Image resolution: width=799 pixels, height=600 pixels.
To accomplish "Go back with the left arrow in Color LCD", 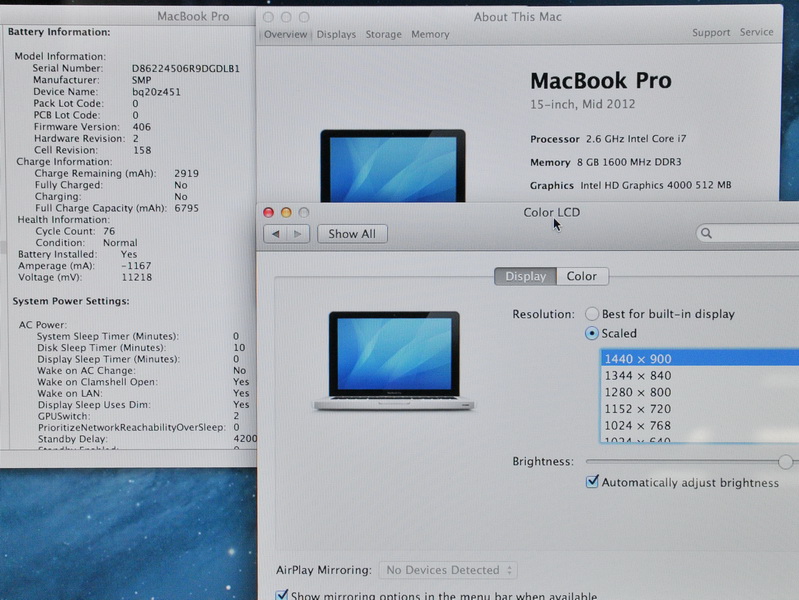I will (x=276, y=234).
